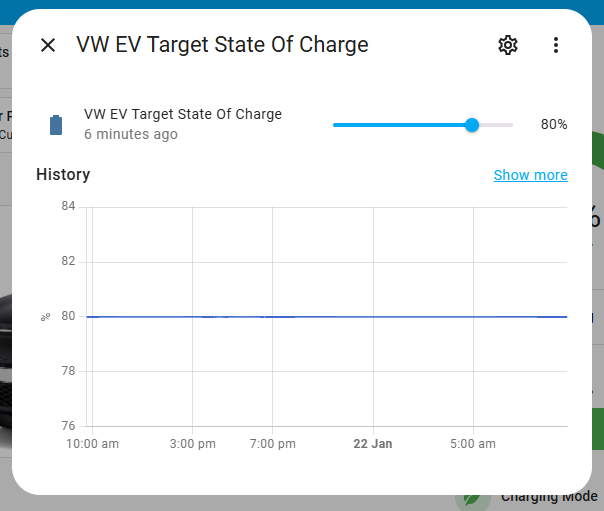Click the battery icon beside entity name
Image resolution: width=604 pixels, height=511 pixels.
click(56, 125)
